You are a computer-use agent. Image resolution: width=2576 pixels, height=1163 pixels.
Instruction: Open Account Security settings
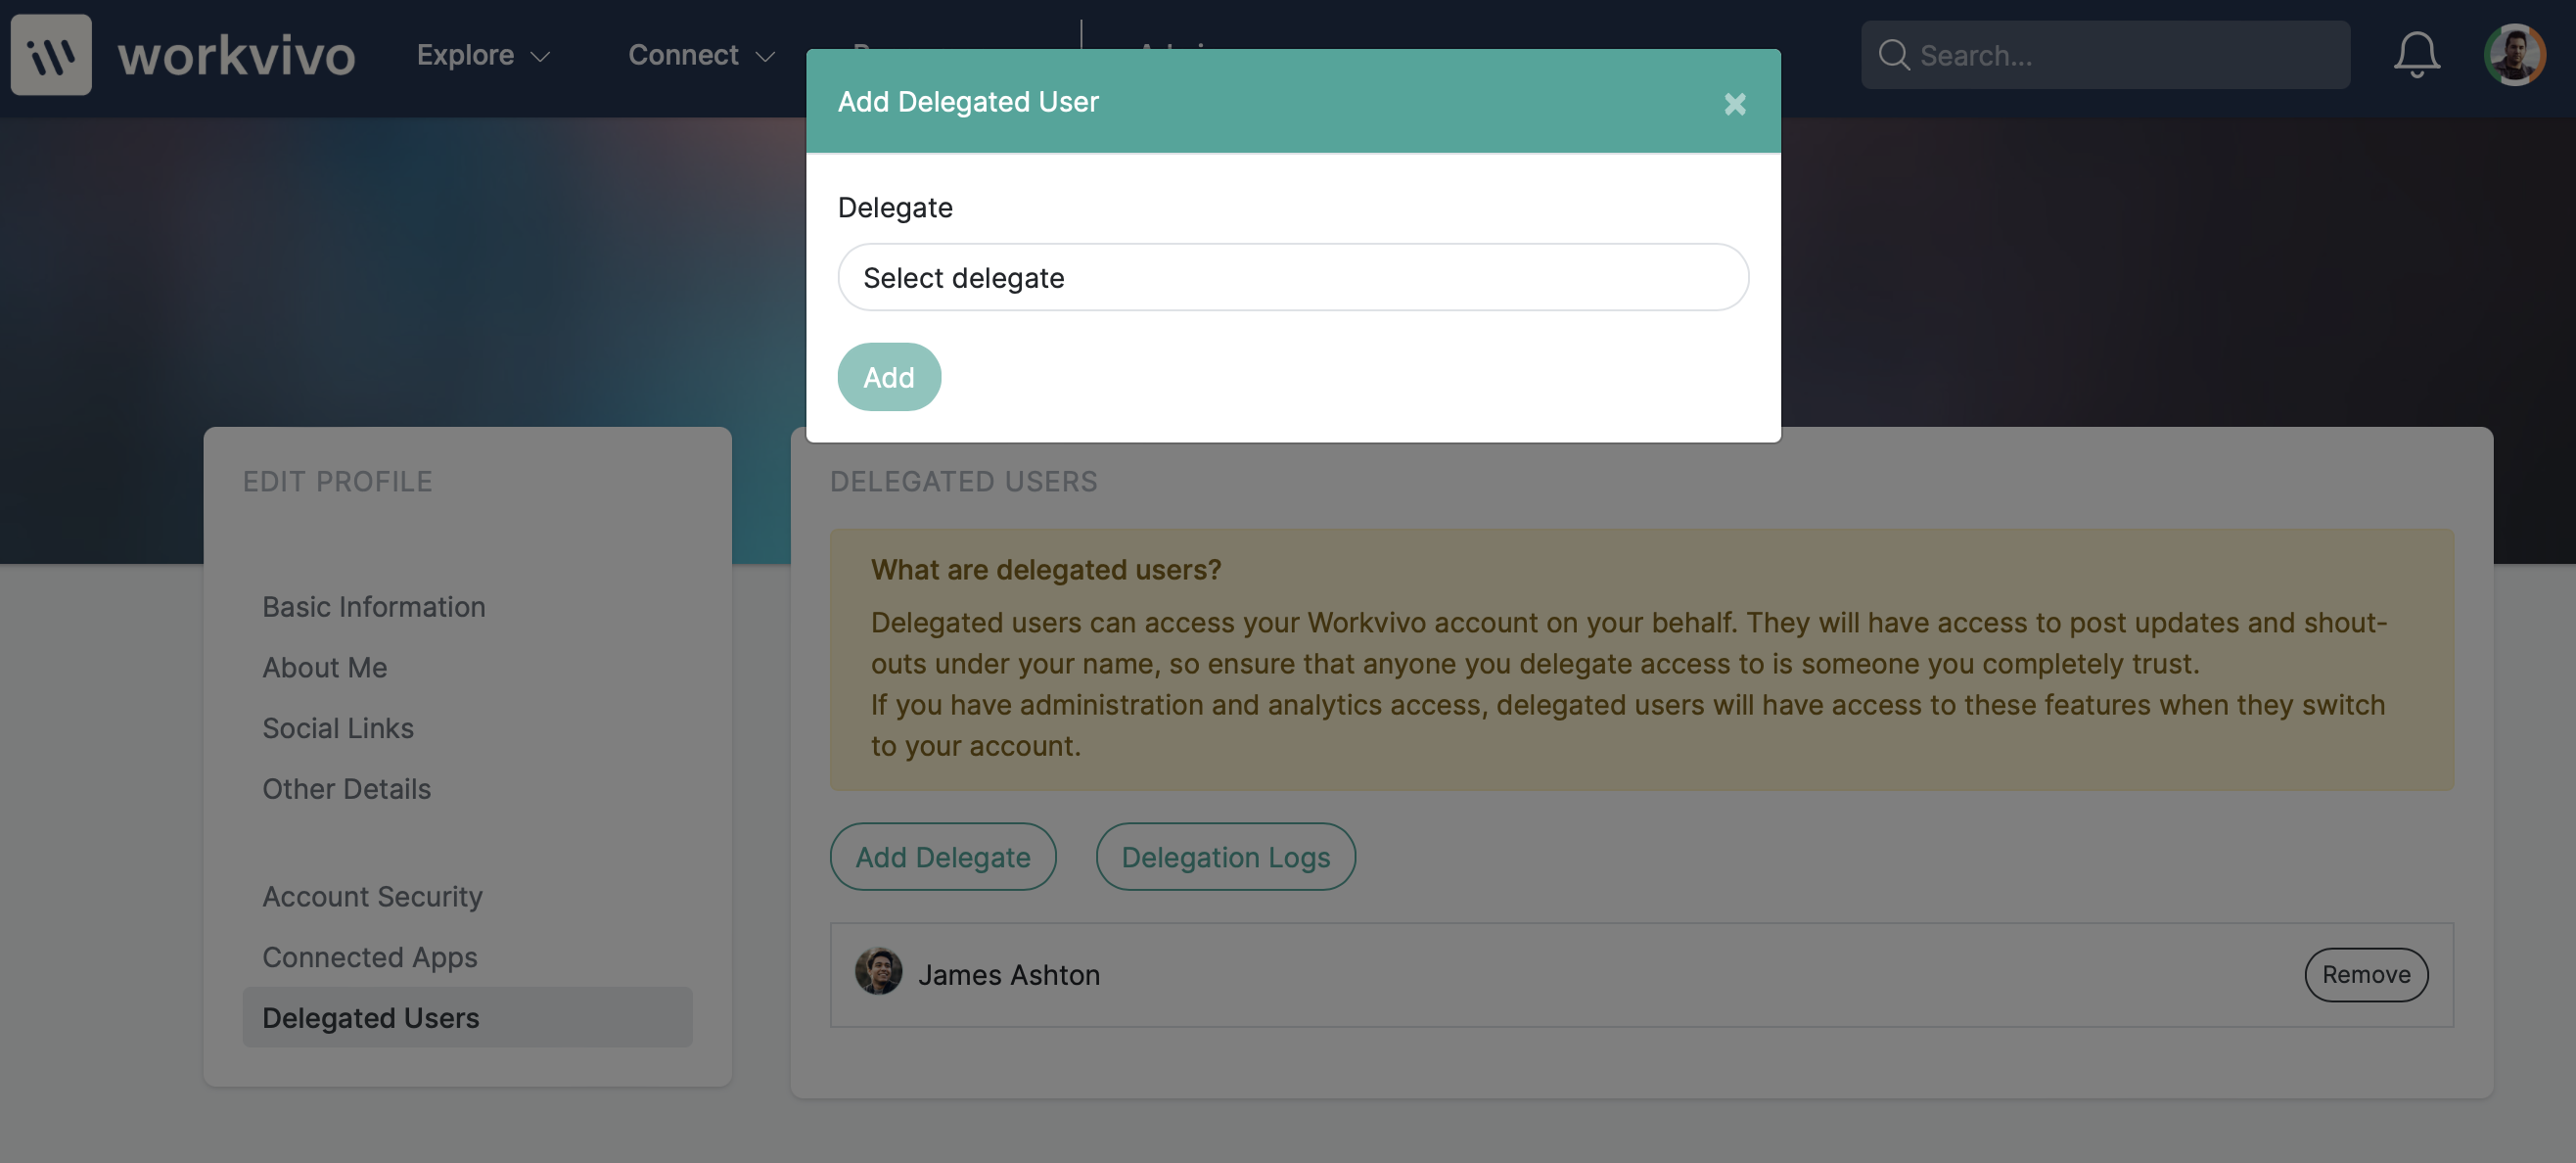(372, 897)
